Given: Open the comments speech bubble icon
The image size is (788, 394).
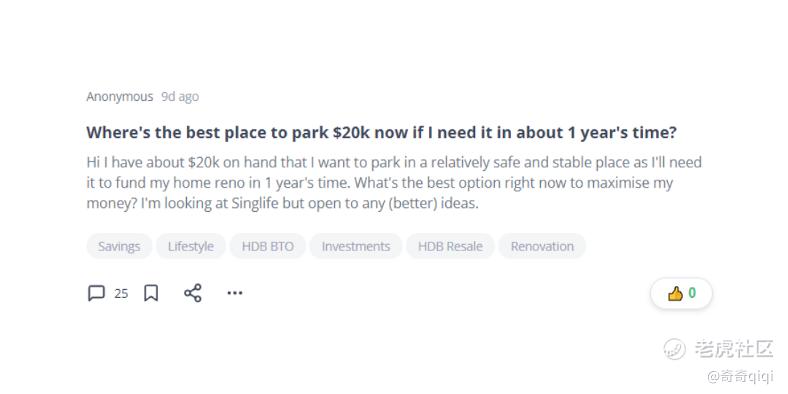Looking at the screenshot, I should 96,293.
